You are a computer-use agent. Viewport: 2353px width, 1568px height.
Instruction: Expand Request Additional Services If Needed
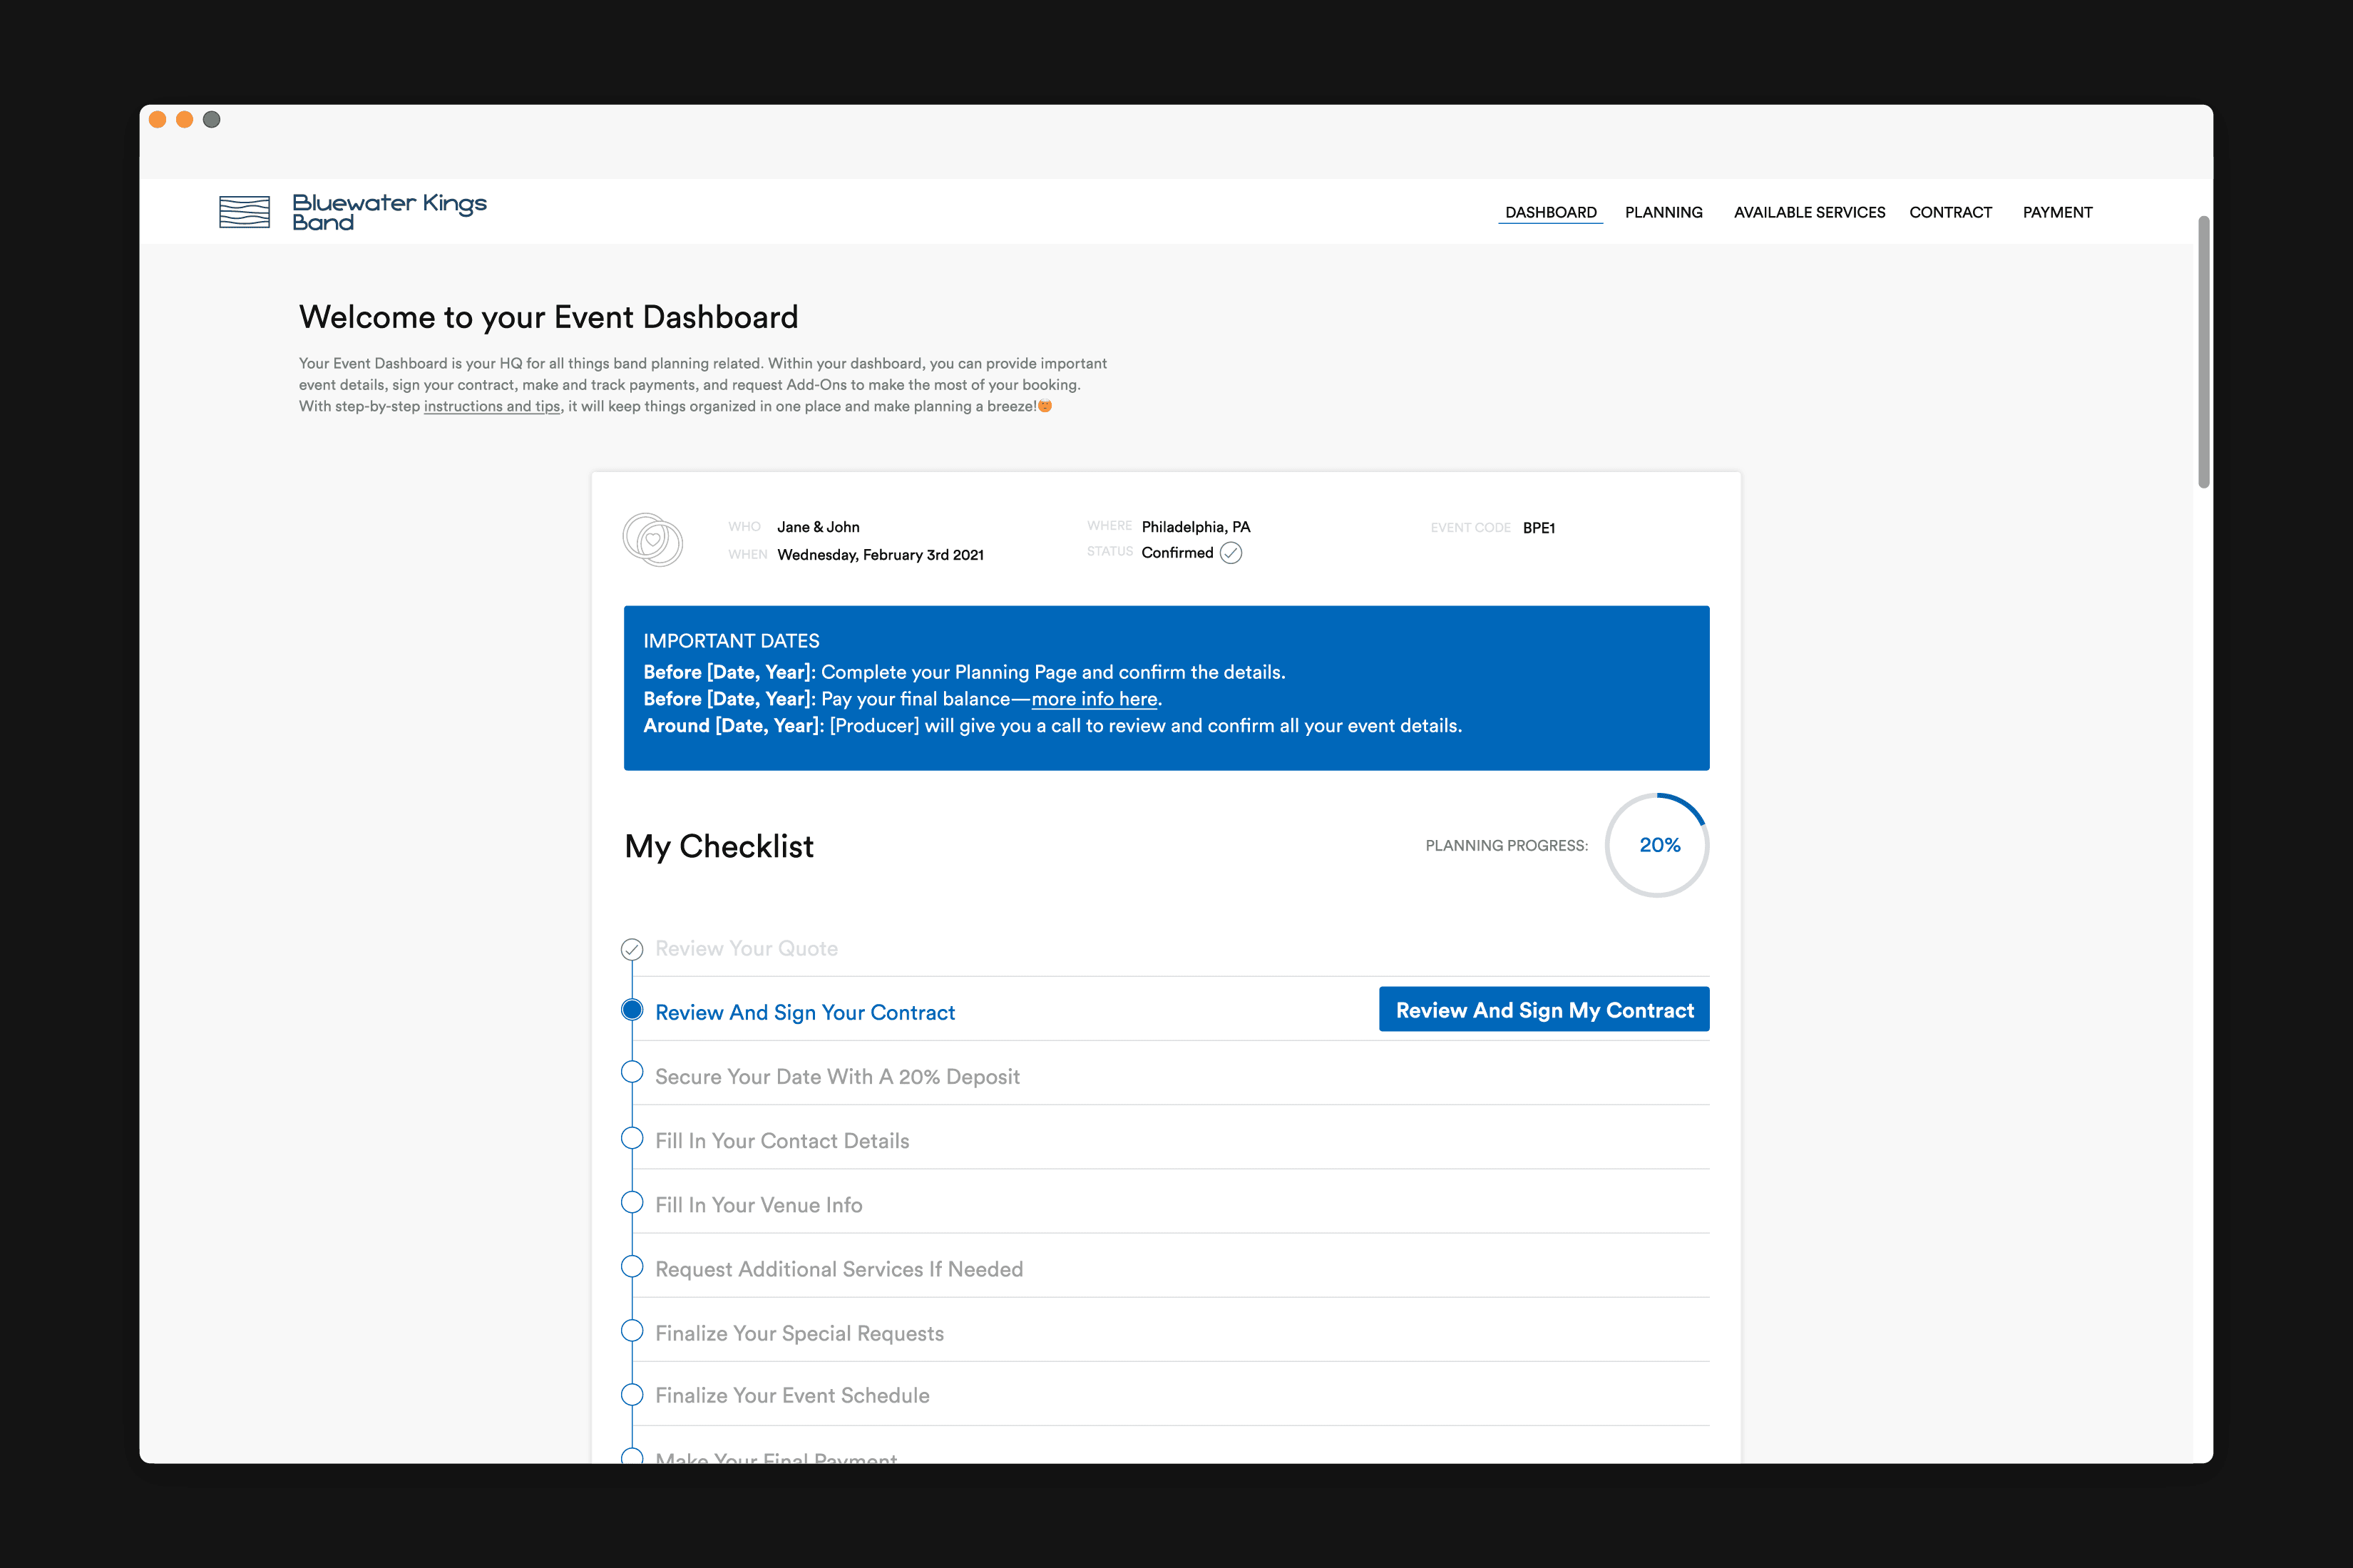pyautogui.click(x=838, y=1269)
